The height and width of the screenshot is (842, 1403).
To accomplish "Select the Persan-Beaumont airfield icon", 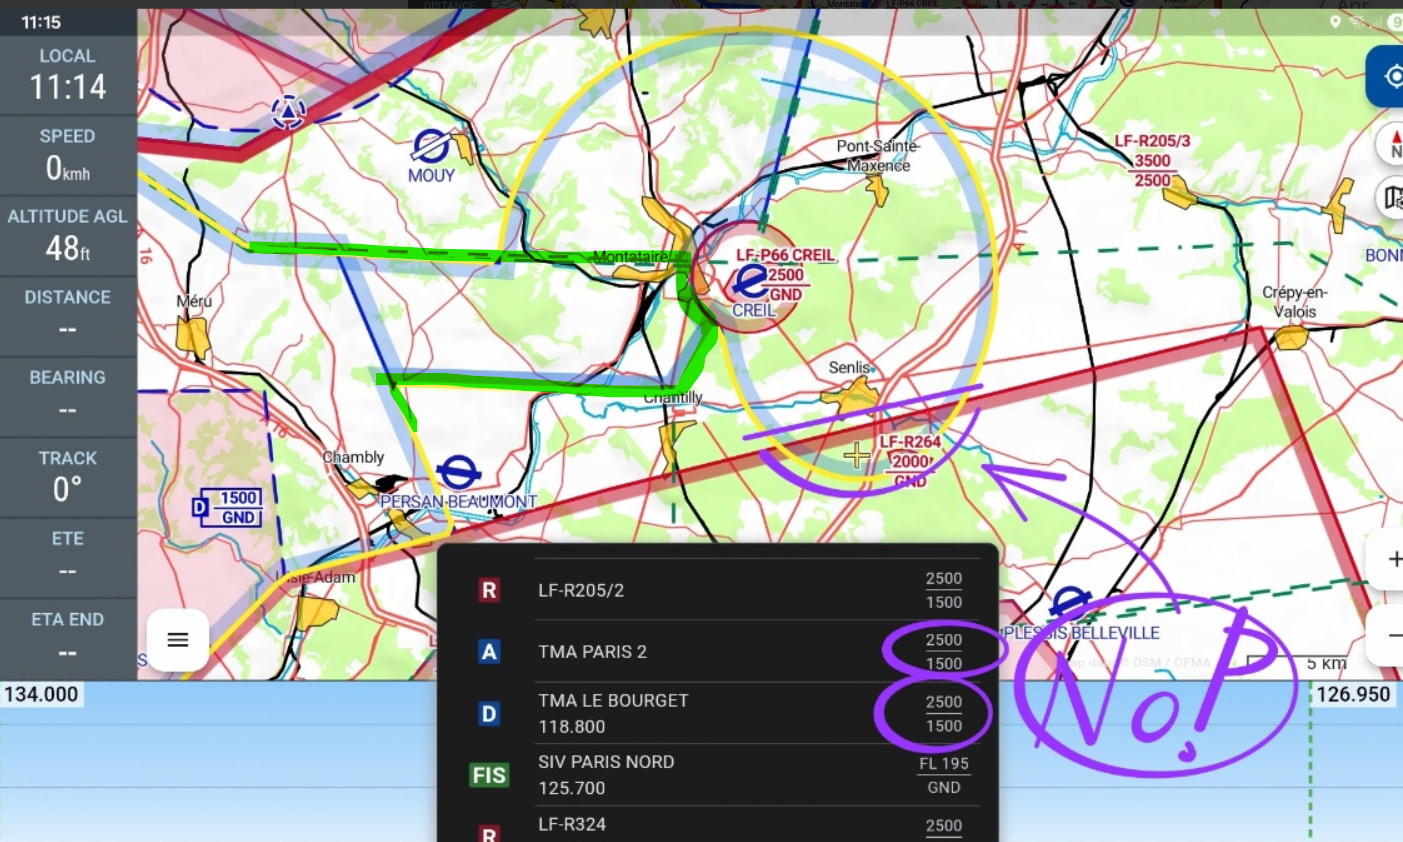I will point(458,472).
